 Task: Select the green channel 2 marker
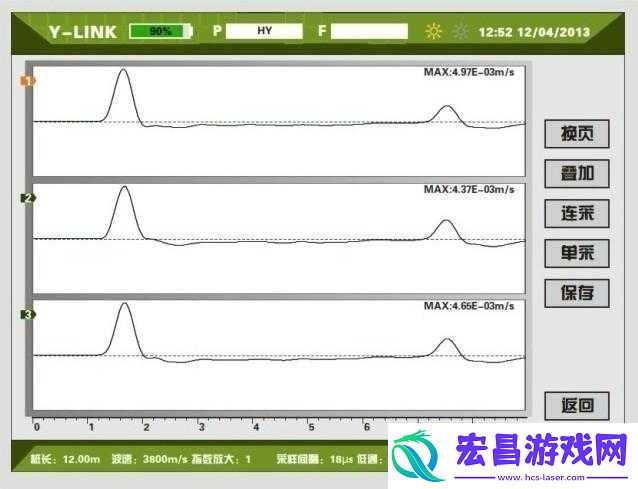coord(28,198)
